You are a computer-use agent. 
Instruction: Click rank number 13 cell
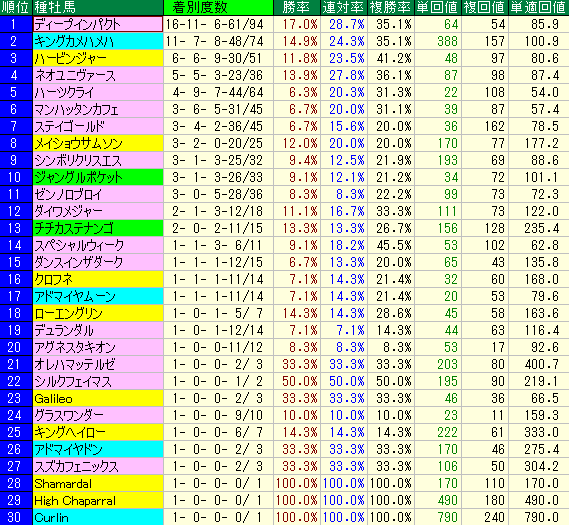pyautogui.click(x=16, y=228)
